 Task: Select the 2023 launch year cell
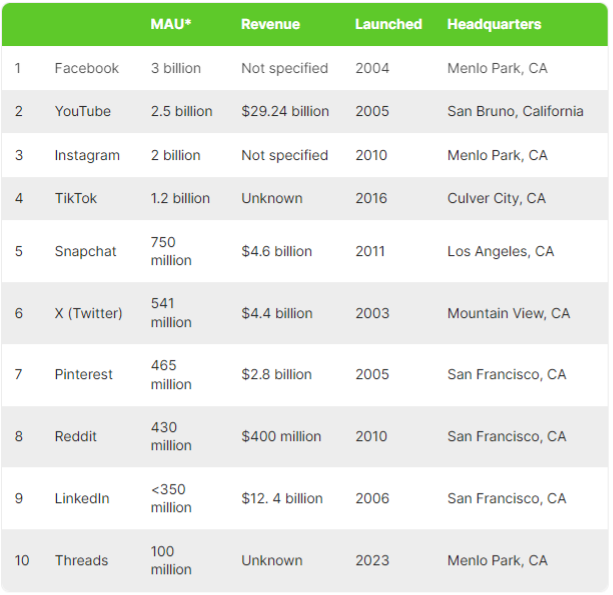(372, 560)
